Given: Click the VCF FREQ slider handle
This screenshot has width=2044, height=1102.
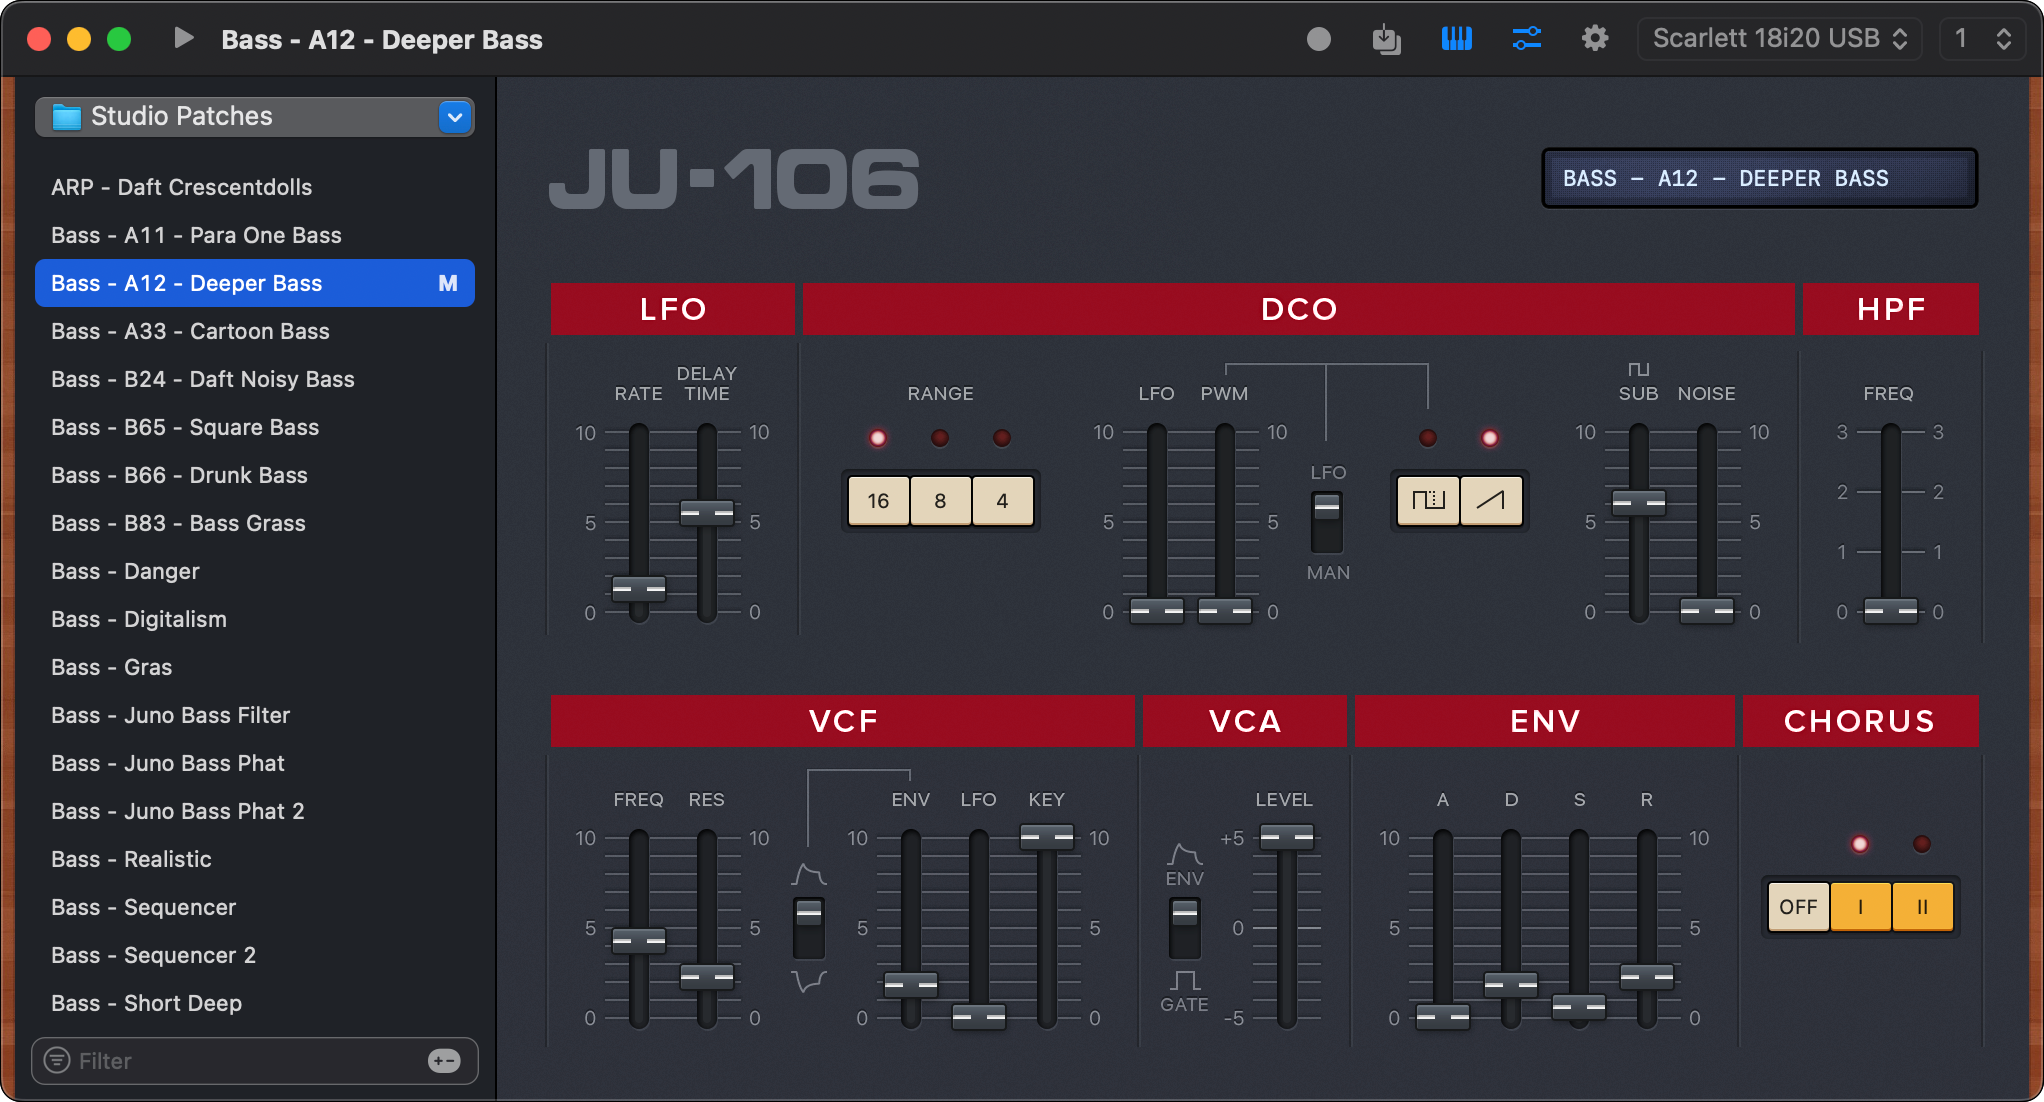Looking at the screenshot, I should (x=638, y=940).
